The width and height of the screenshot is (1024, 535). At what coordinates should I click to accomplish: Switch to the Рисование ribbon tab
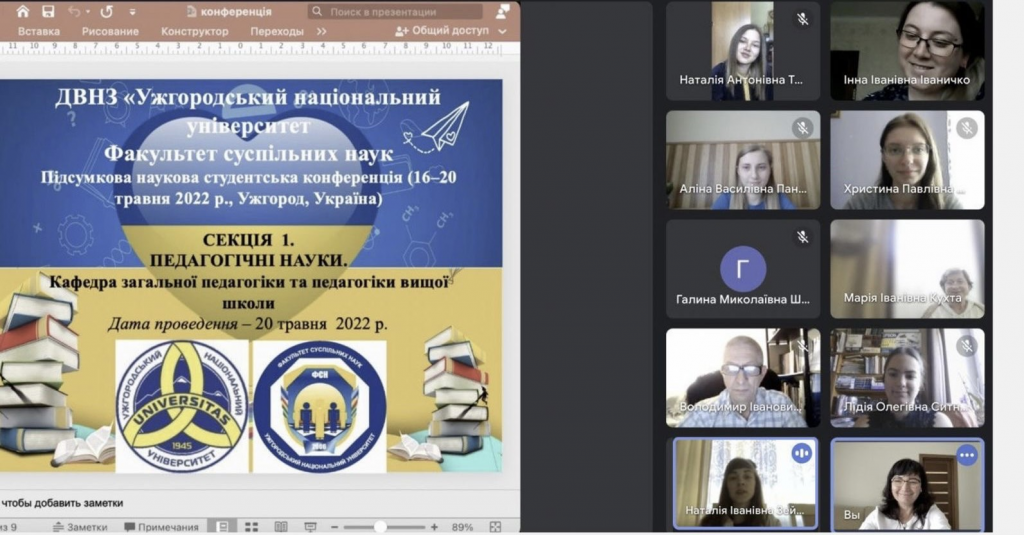pyautogui.click(x=110, y=31)
